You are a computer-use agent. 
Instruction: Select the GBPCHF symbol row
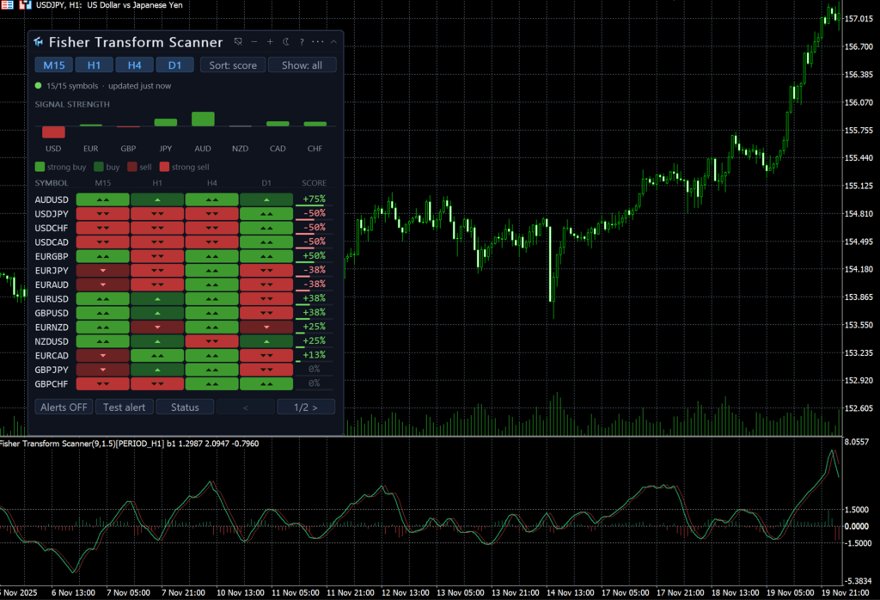pos(184,384)
